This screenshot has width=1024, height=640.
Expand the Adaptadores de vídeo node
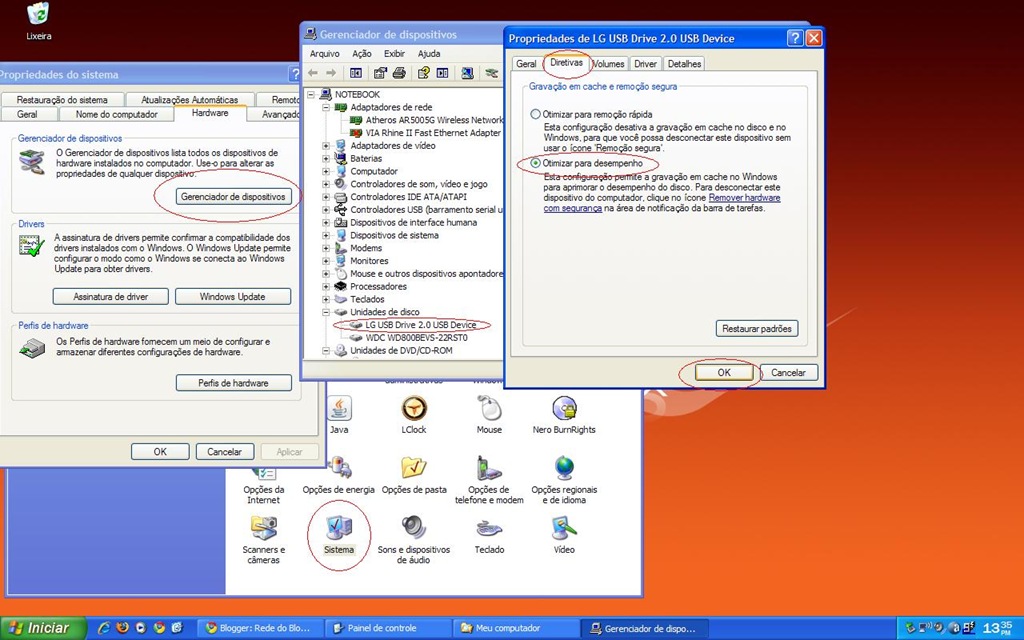(x=326, y=146)
